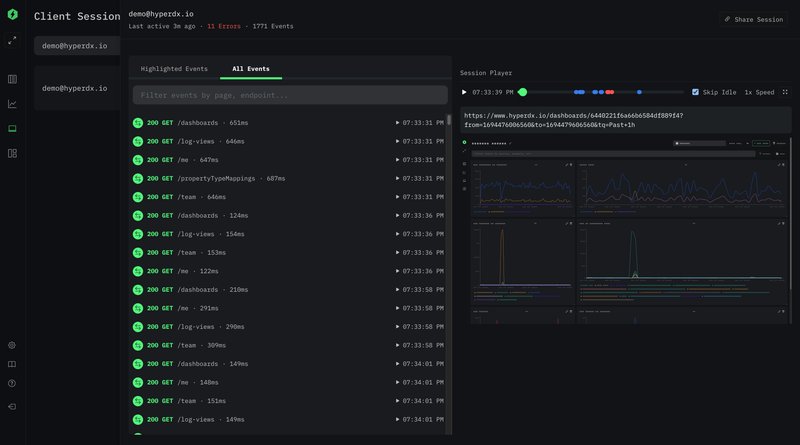Select the Client Sessions monitor icon
This screenshot has height=445, width=800.
click(x=12, y=129)
